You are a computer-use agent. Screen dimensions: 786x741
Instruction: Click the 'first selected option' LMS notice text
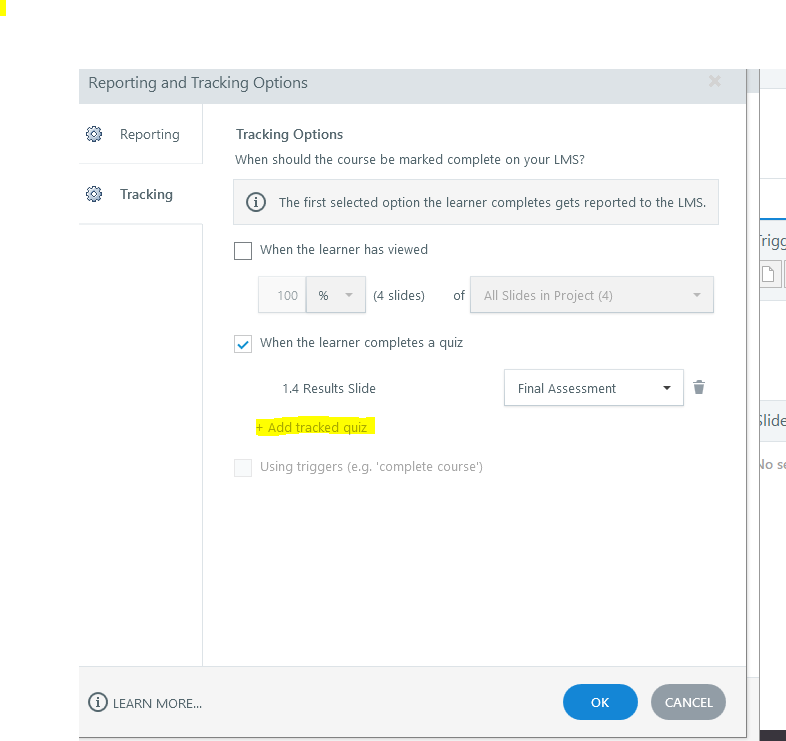pos(492,203)
